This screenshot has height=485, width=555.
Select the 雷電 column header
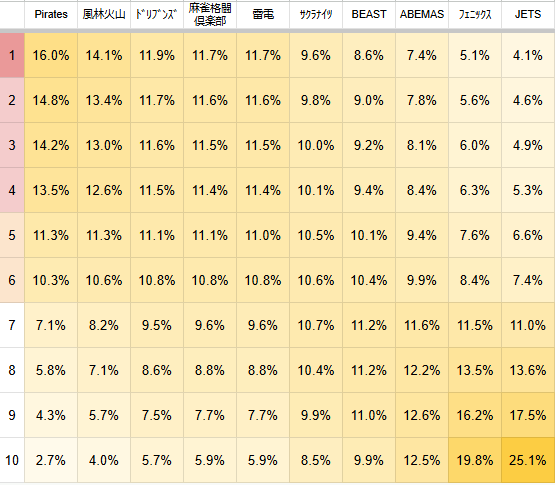coord(263,15)
